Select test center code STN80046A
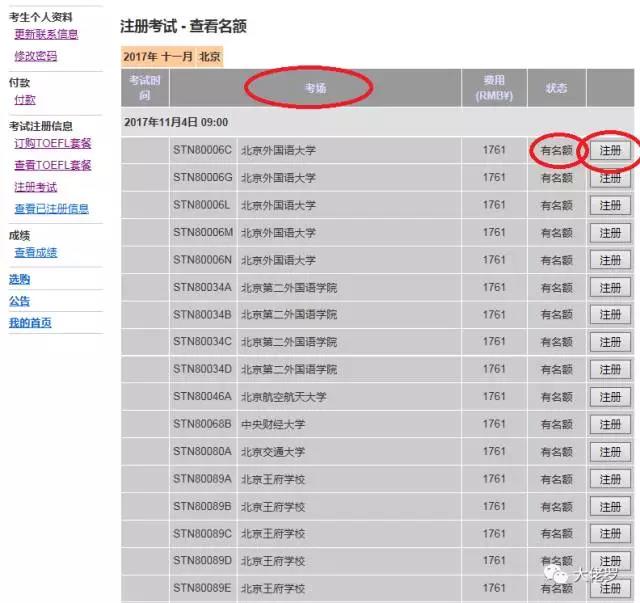The width and height of the screenshot is (640, 603). [202, 396]
